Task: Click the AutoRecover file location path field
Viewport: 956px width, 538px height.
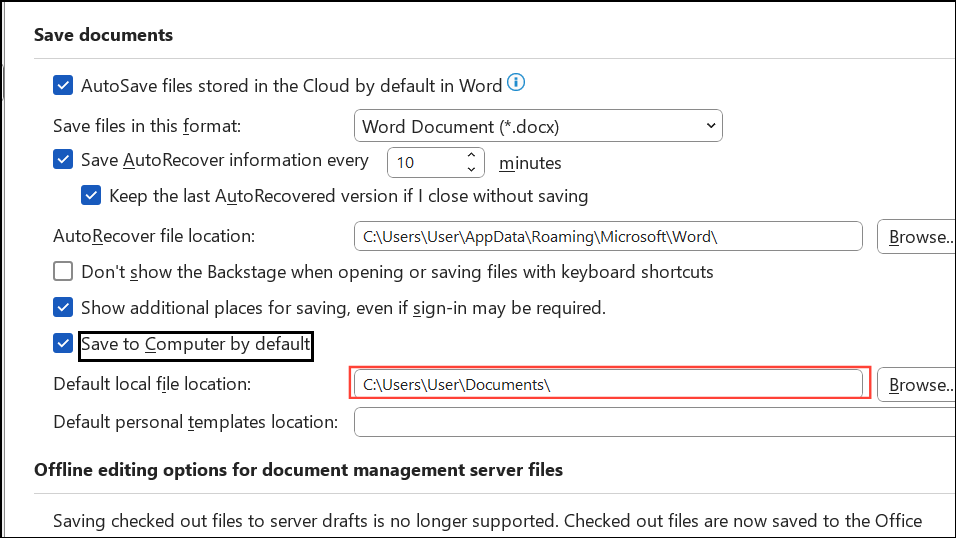Action: (608, 237)
